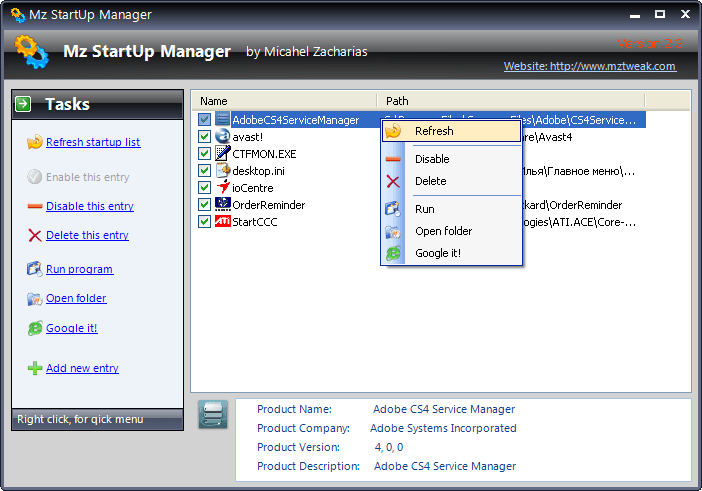Select the CTFMON.EXE entry name
The width and height of the screenshot is (702, 491).
click(x=264, y=154)
